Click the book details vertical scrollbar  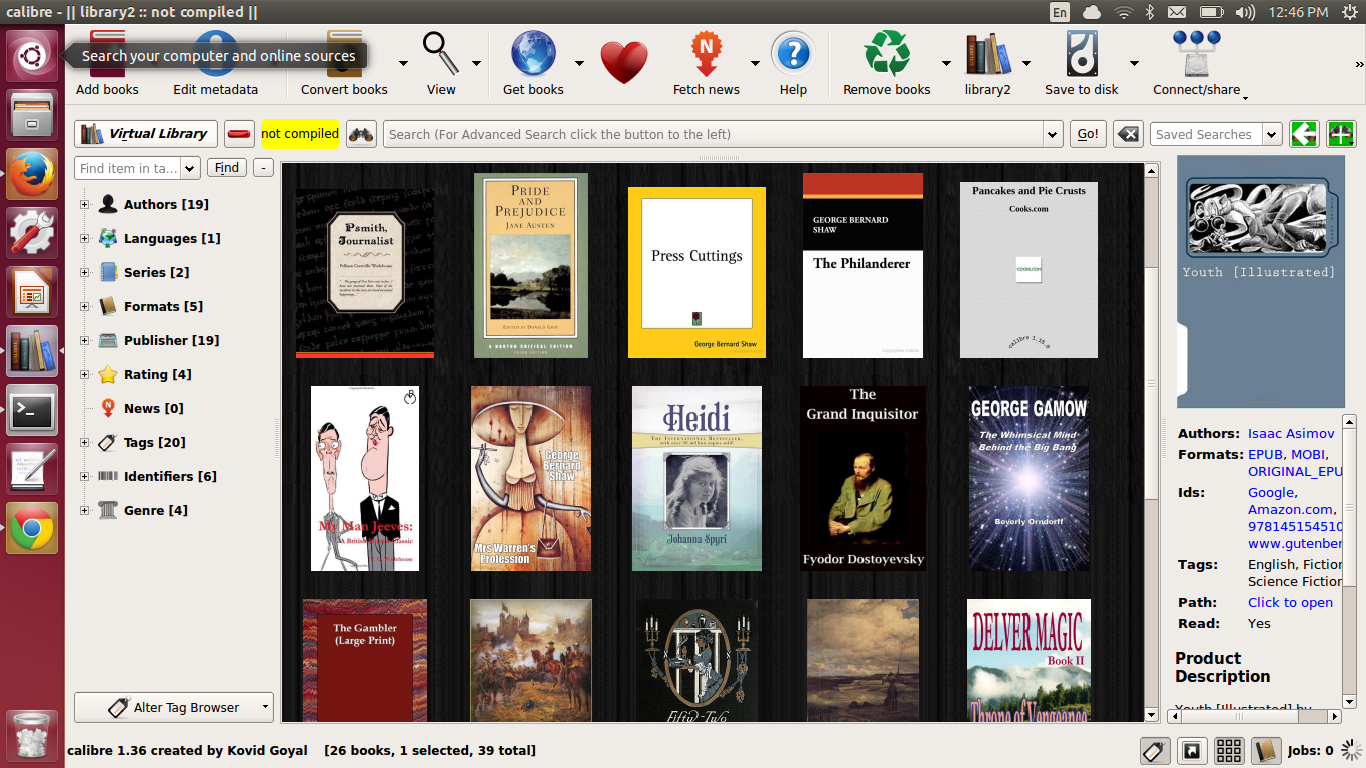(1349, 561)
